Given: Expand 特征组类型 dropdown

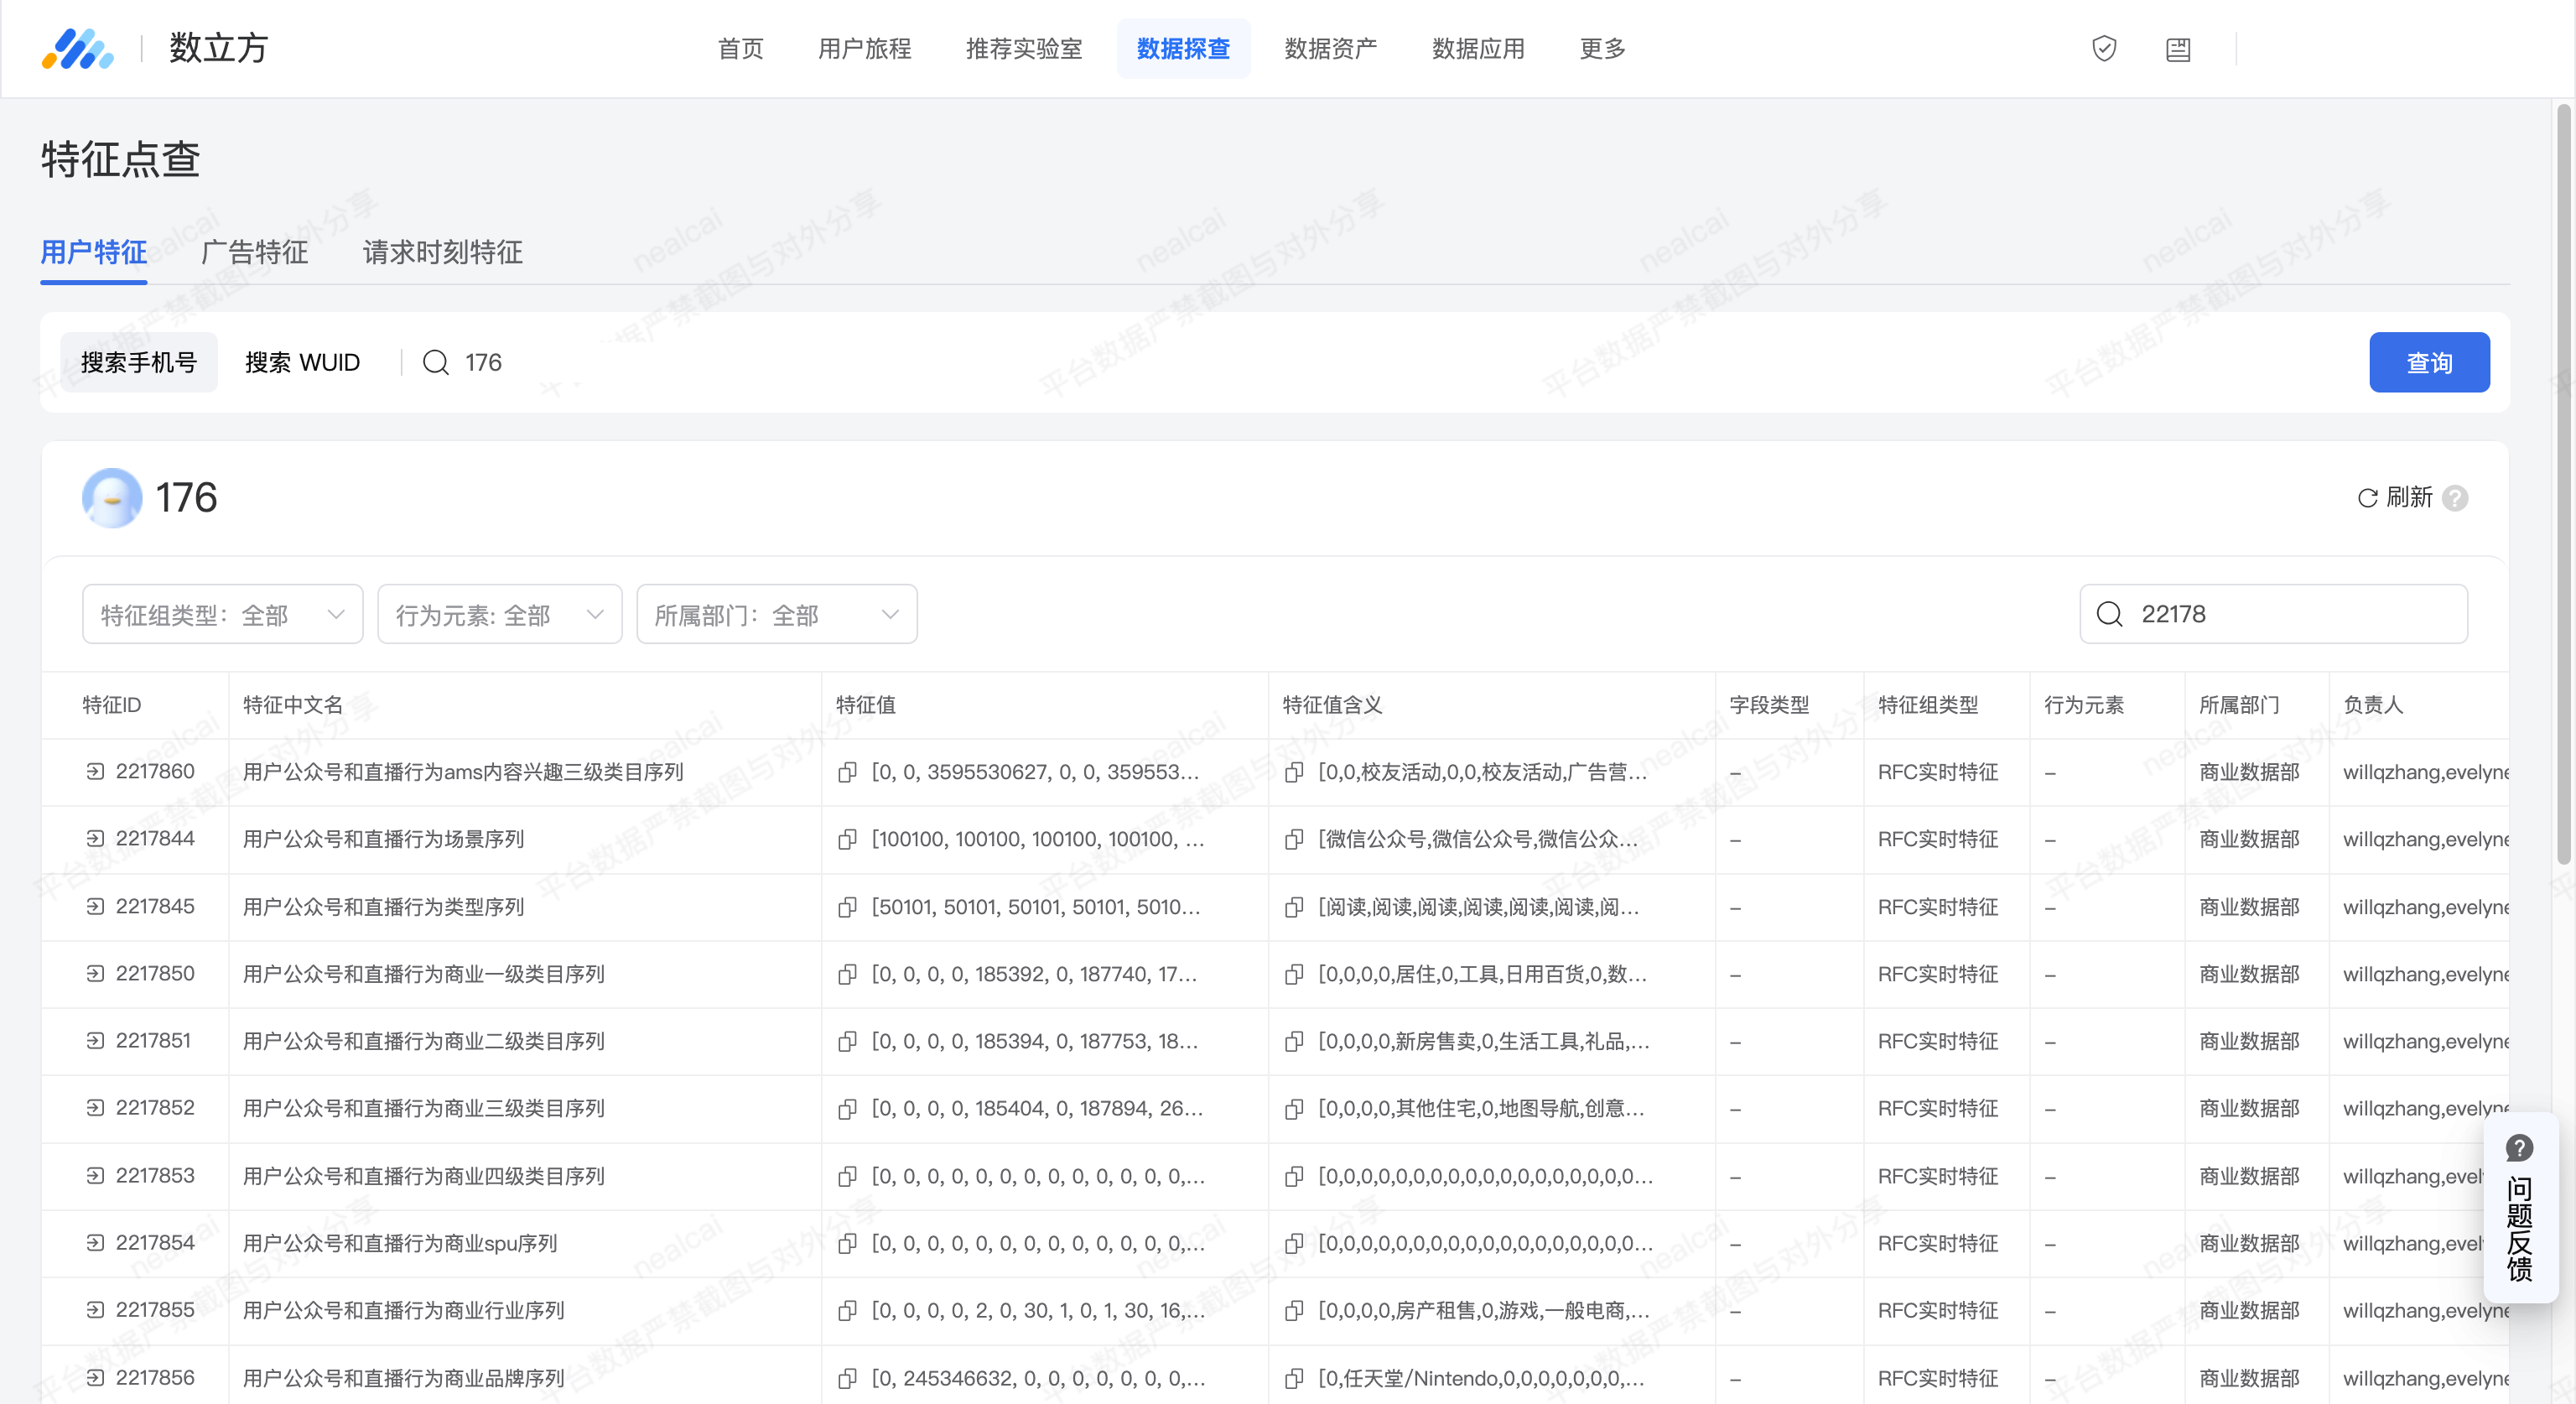Looking at the screenshot, I should pyautogui.click(x=222, y=614).
